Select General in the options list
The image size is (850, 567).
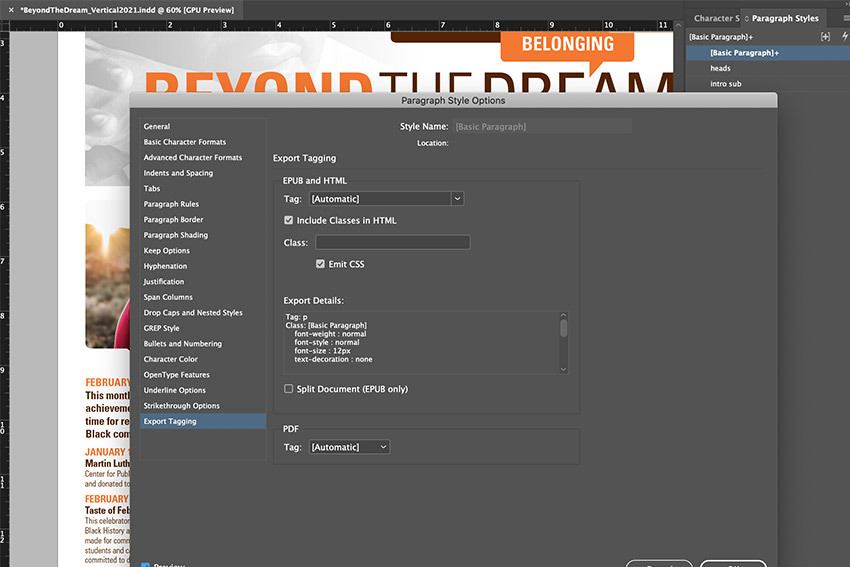[x=157, y=127]
